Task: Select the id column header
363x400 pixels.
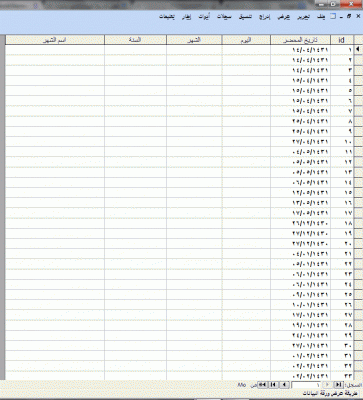Action: [342, 40]
